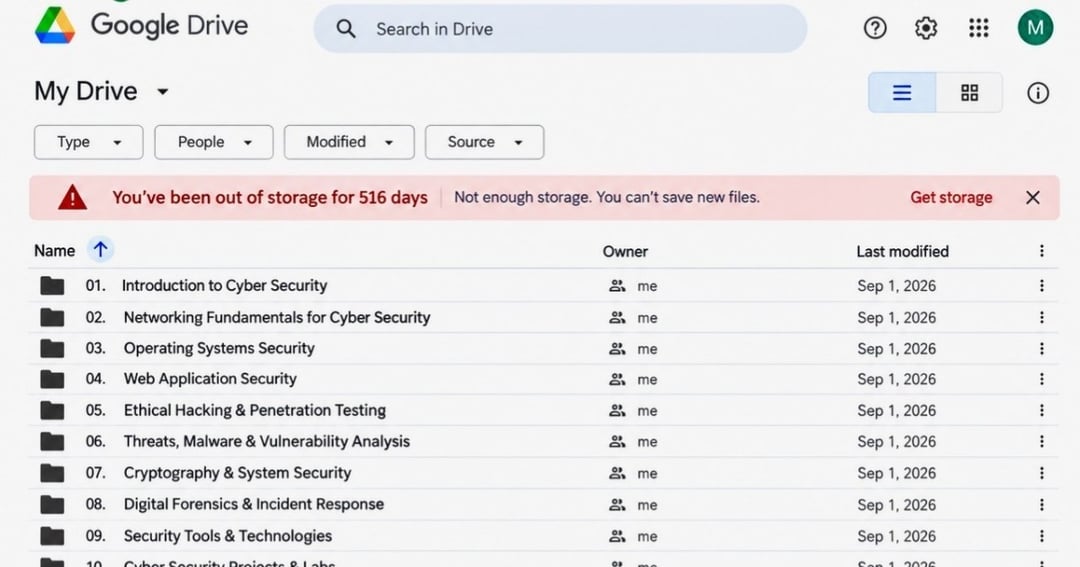Dismiss the out of storage banner
Image resolution: width=1080 pixels, height=567 pixels.
point(1032,198)
